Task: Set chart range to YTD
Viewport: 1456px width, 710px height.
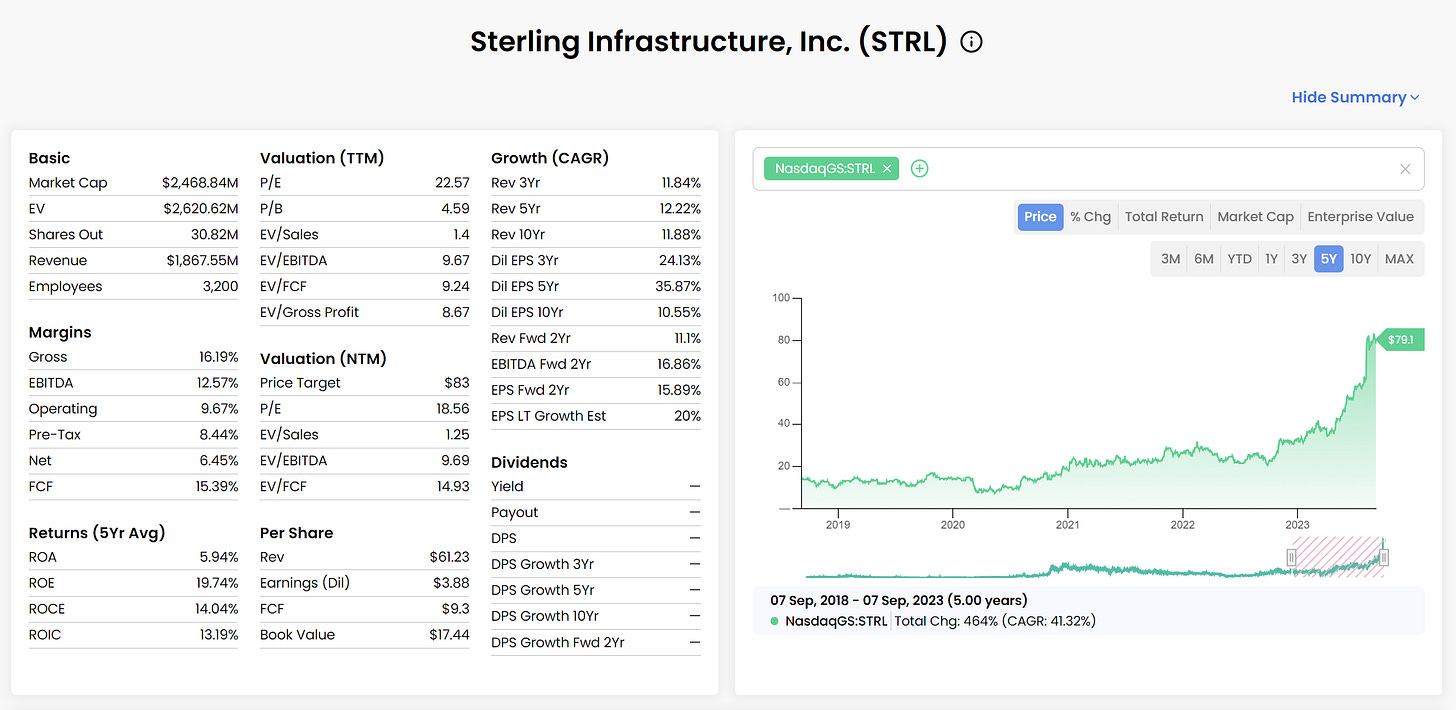Action: (1239, 259)
